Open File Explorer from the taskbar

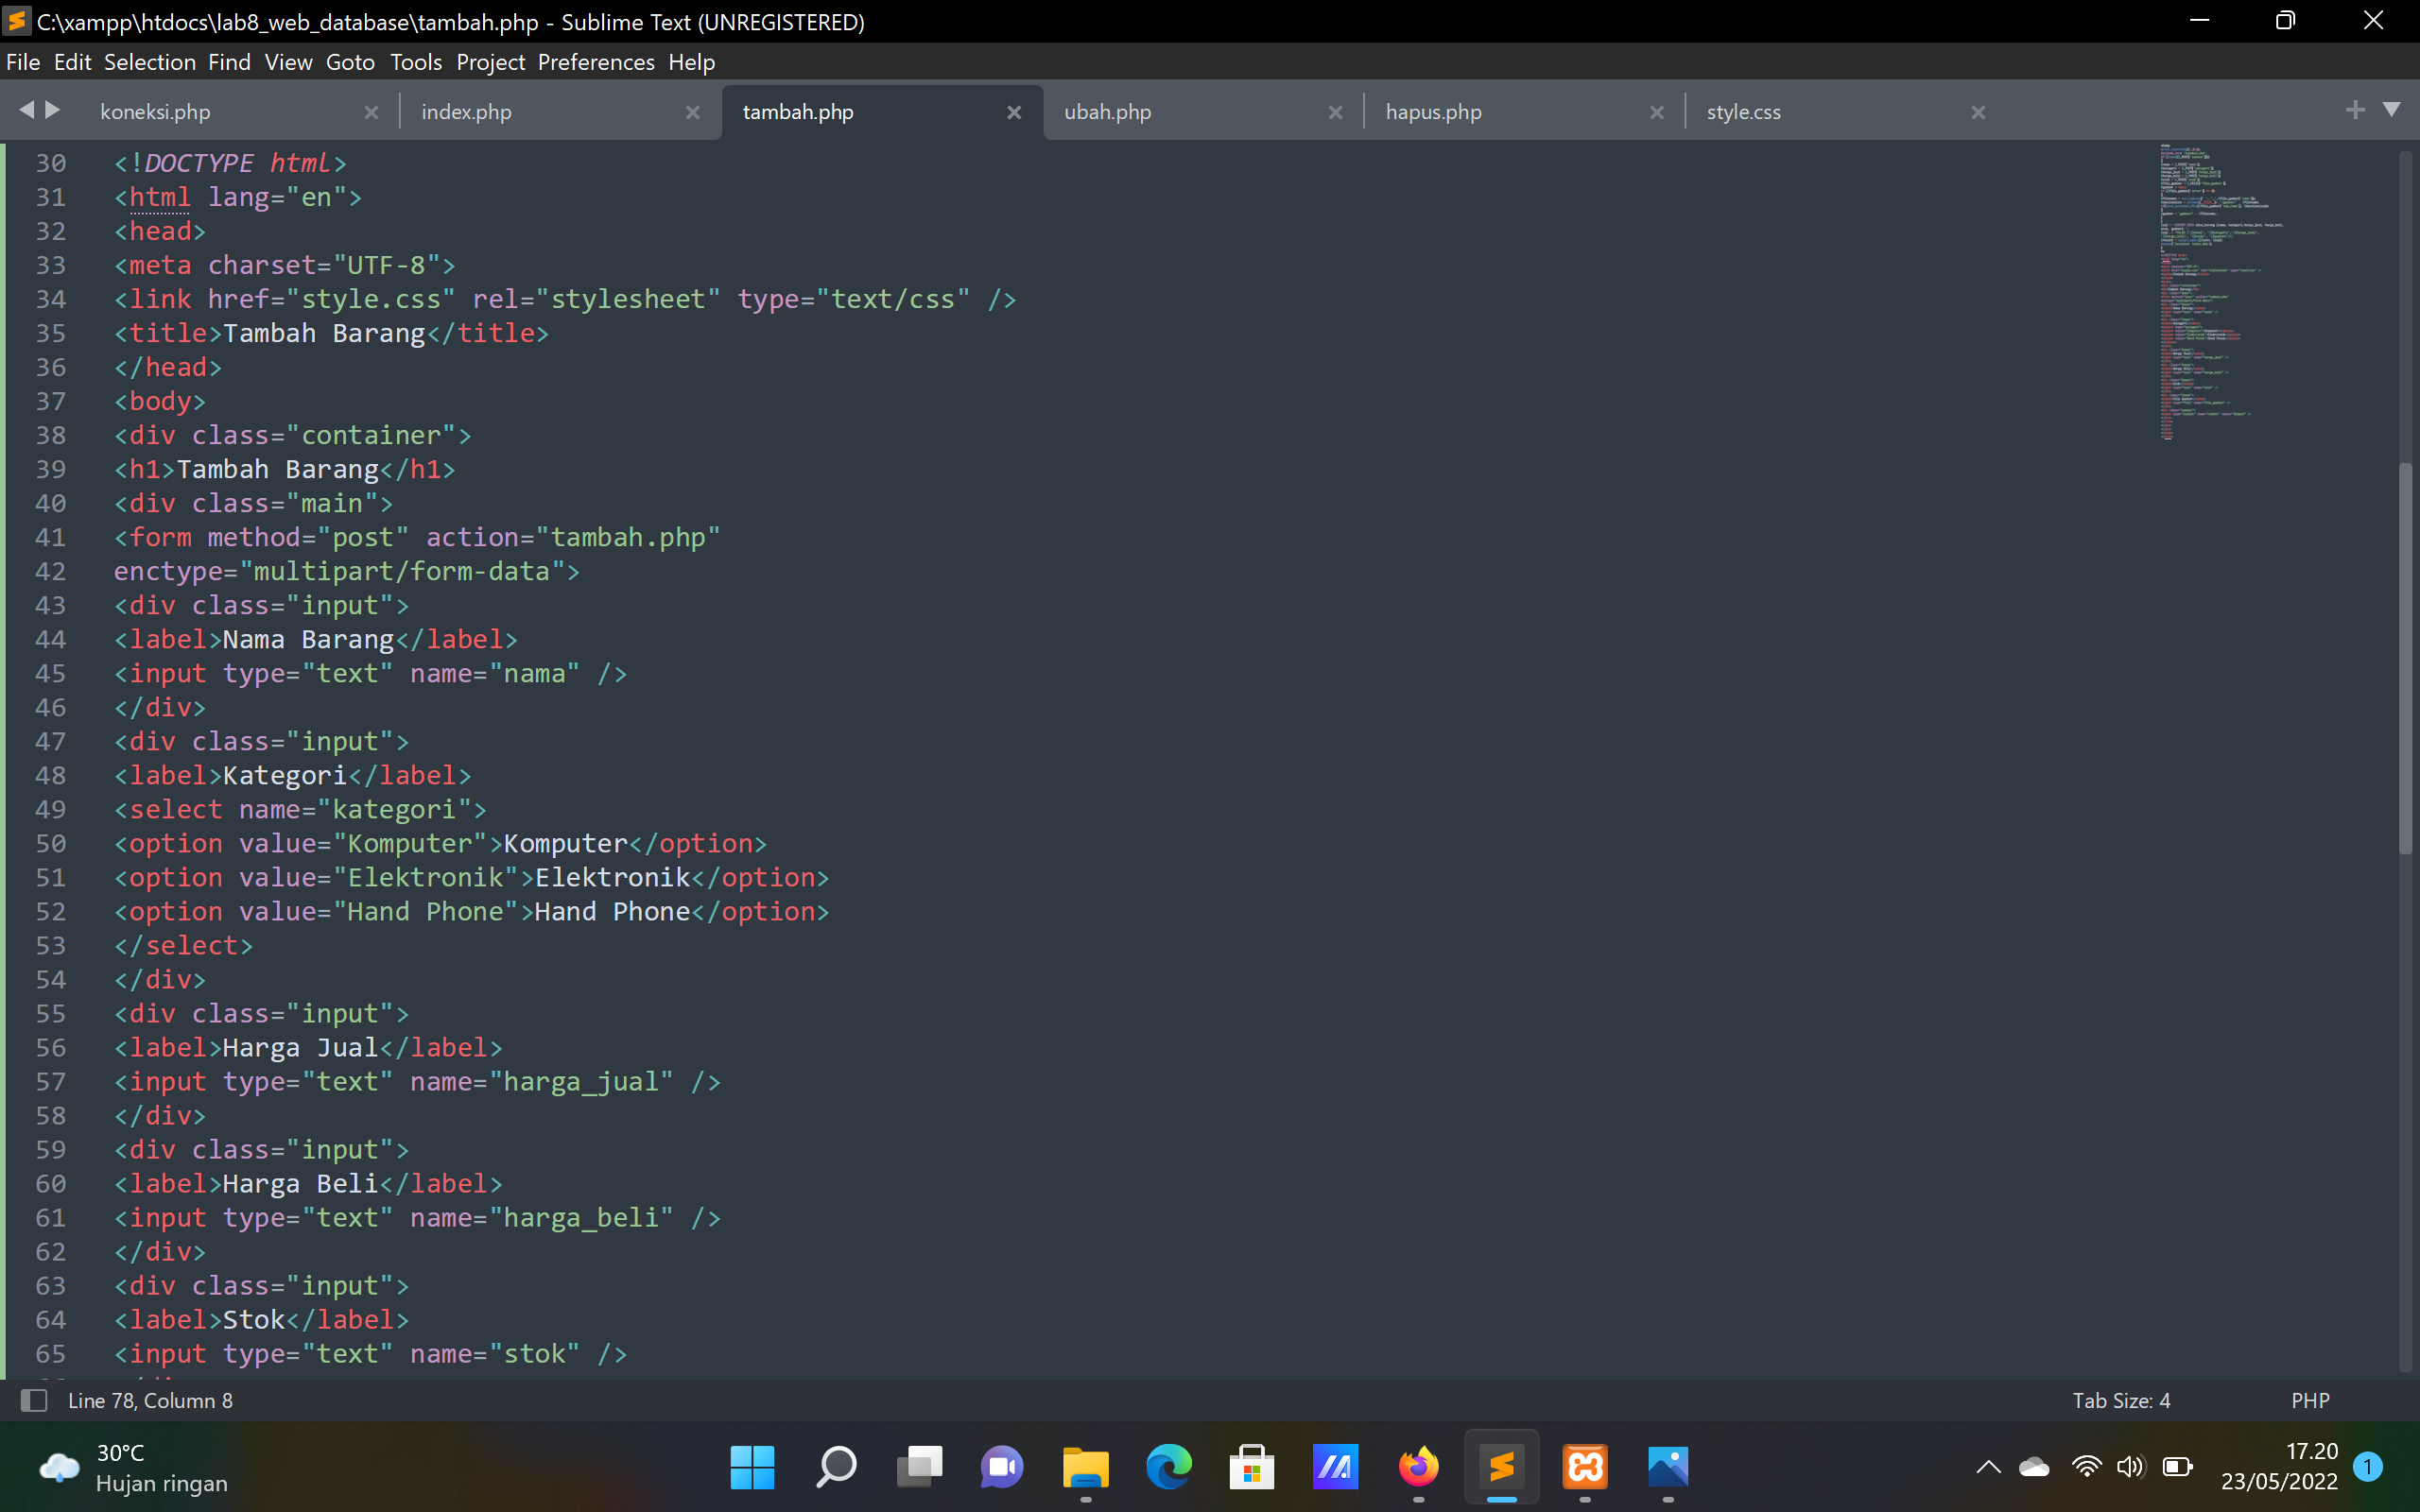[1084, 1468]
